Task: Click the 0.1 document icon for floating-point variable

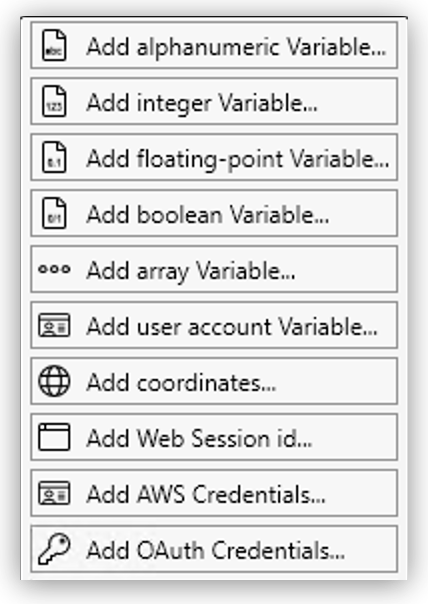Action: click(x=54, y=157)
